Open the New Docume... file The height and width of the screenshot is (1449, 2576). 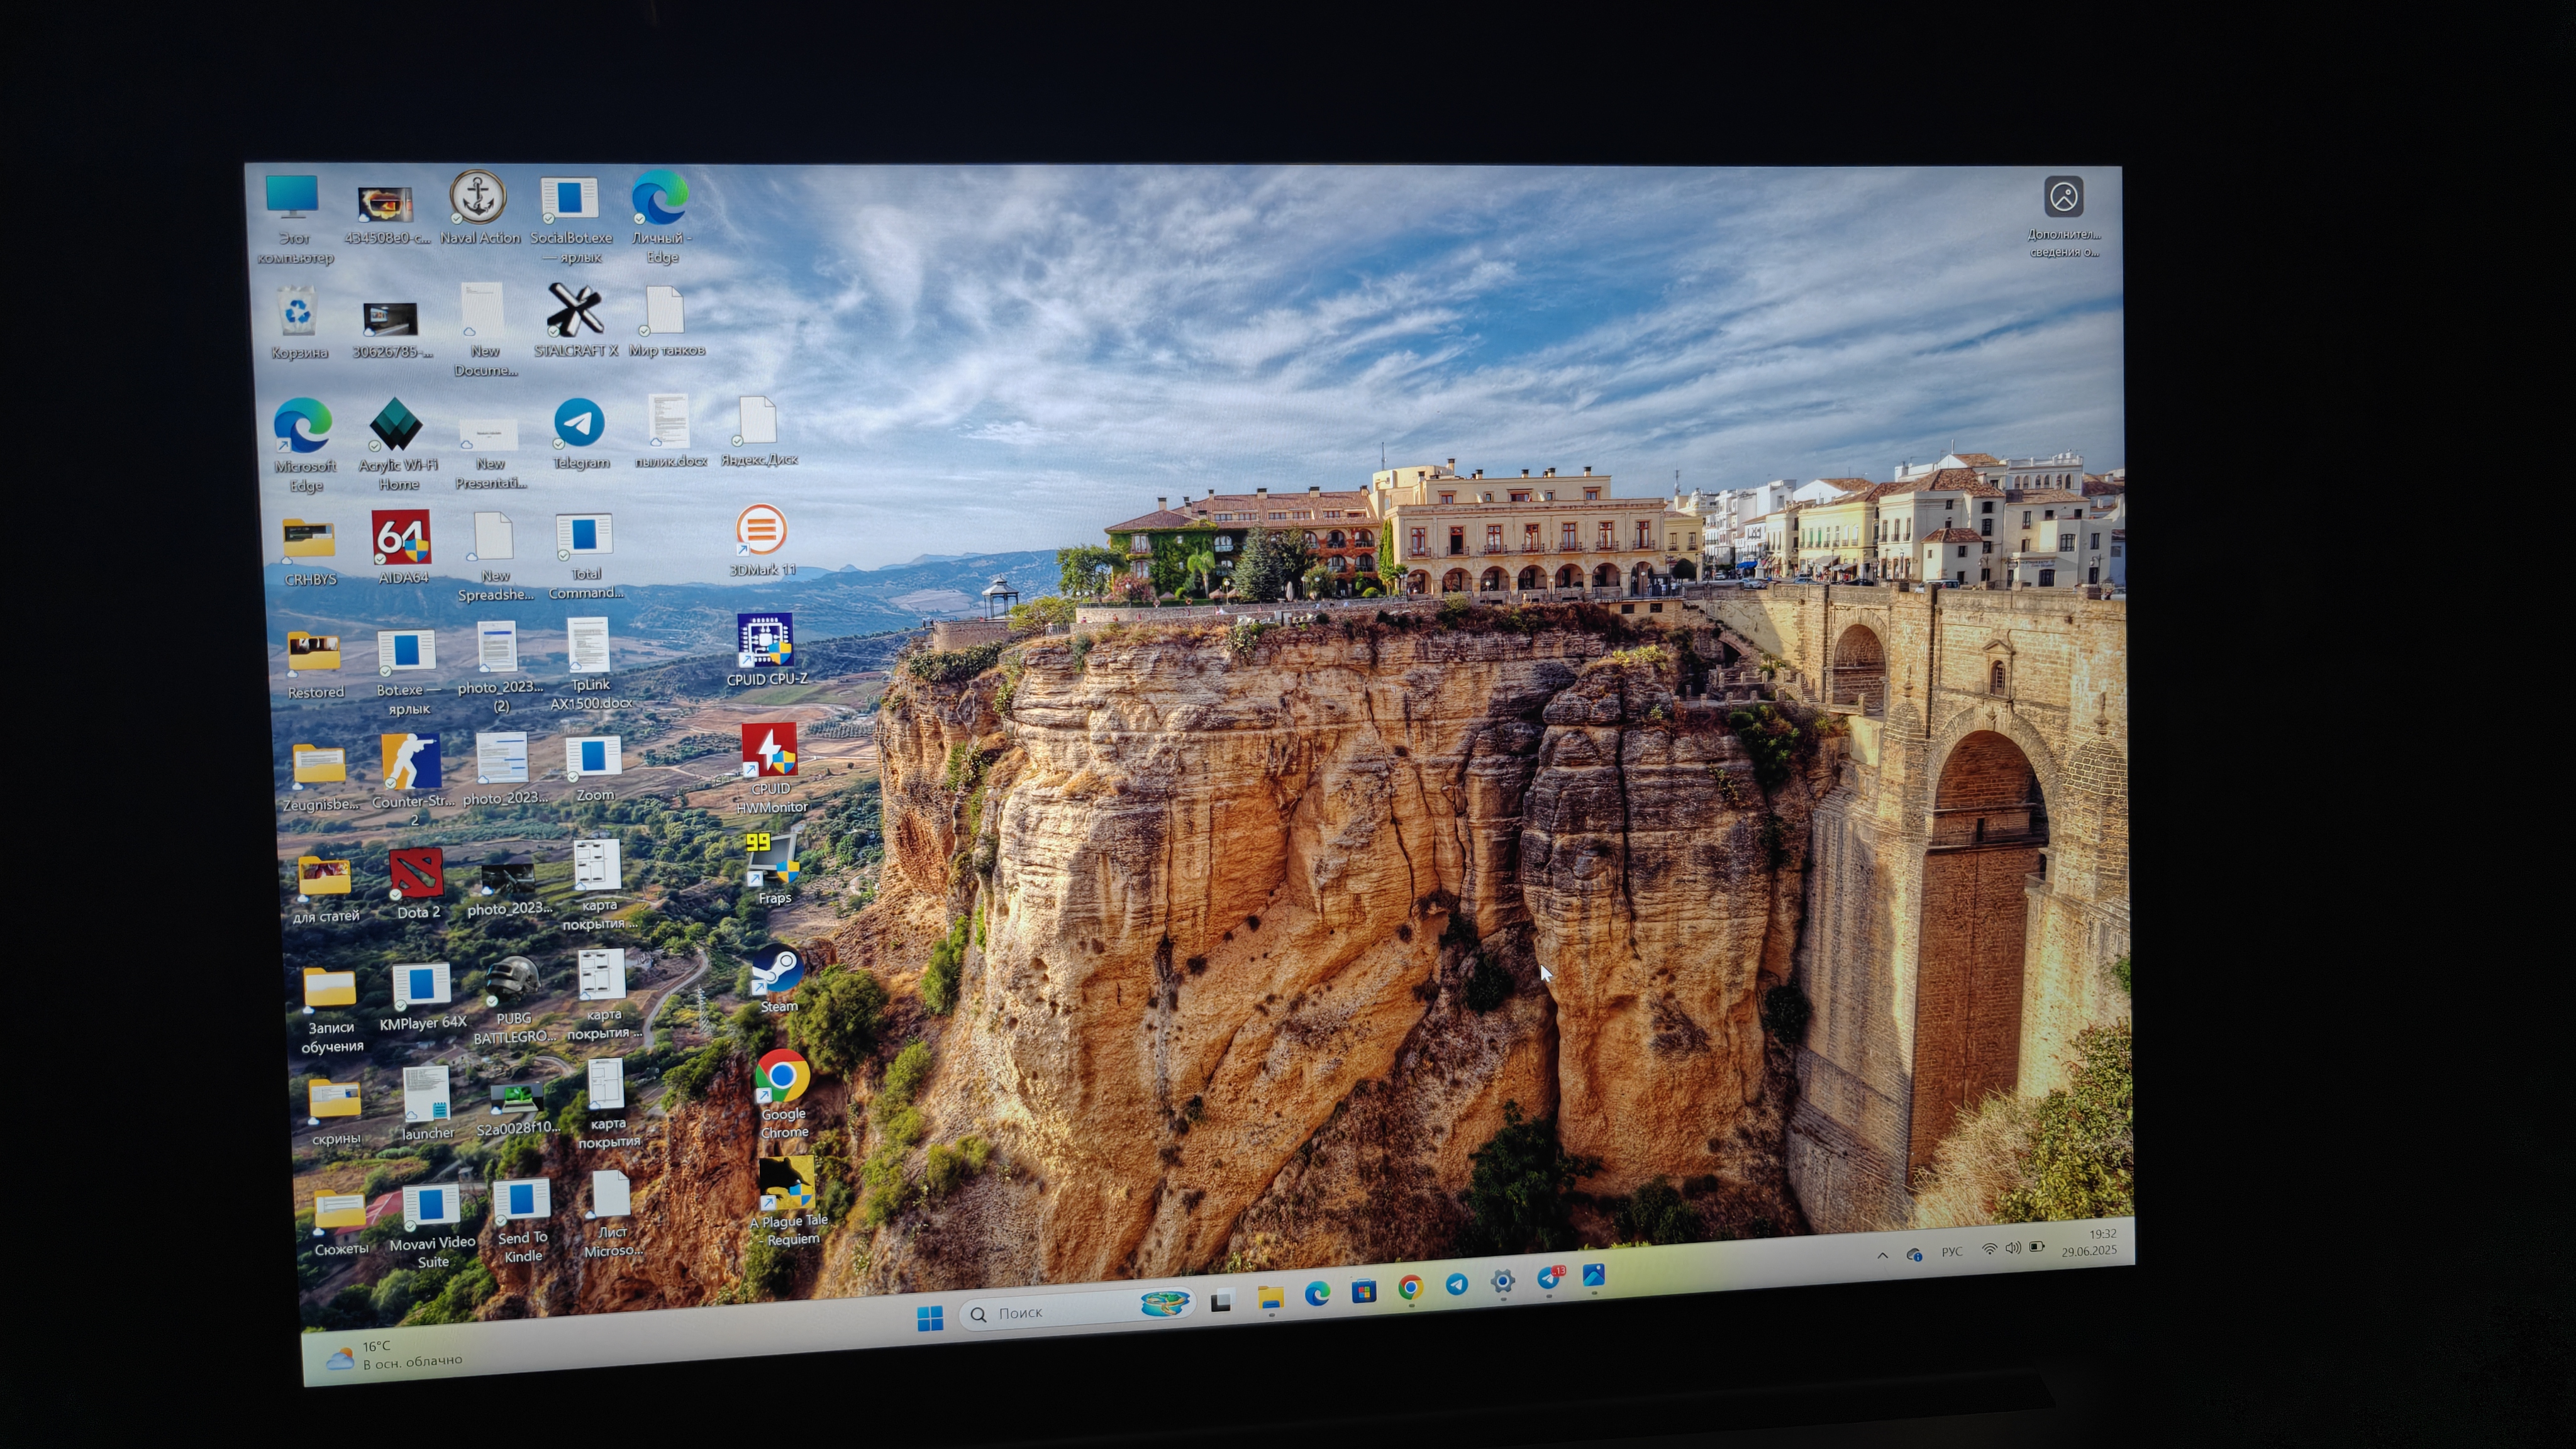[484, 330]
